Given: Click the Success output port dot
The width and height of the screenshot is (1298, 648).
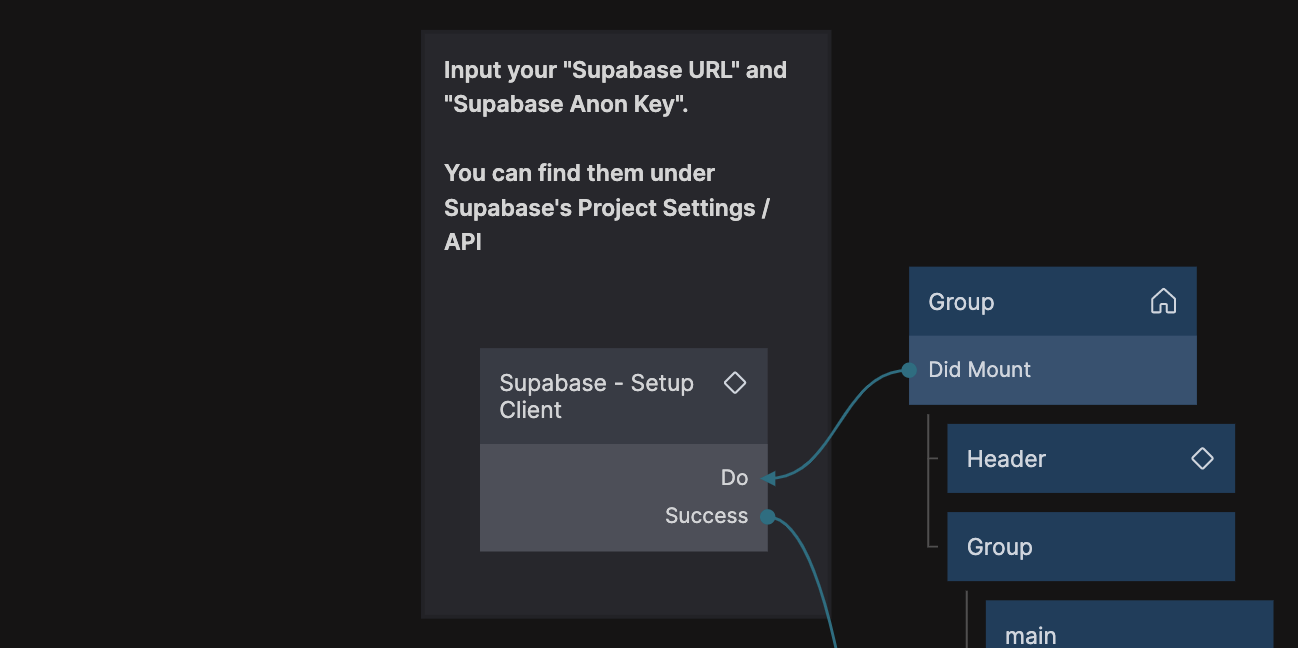Looking at the screenshot, I should click(x=767, y=516).
